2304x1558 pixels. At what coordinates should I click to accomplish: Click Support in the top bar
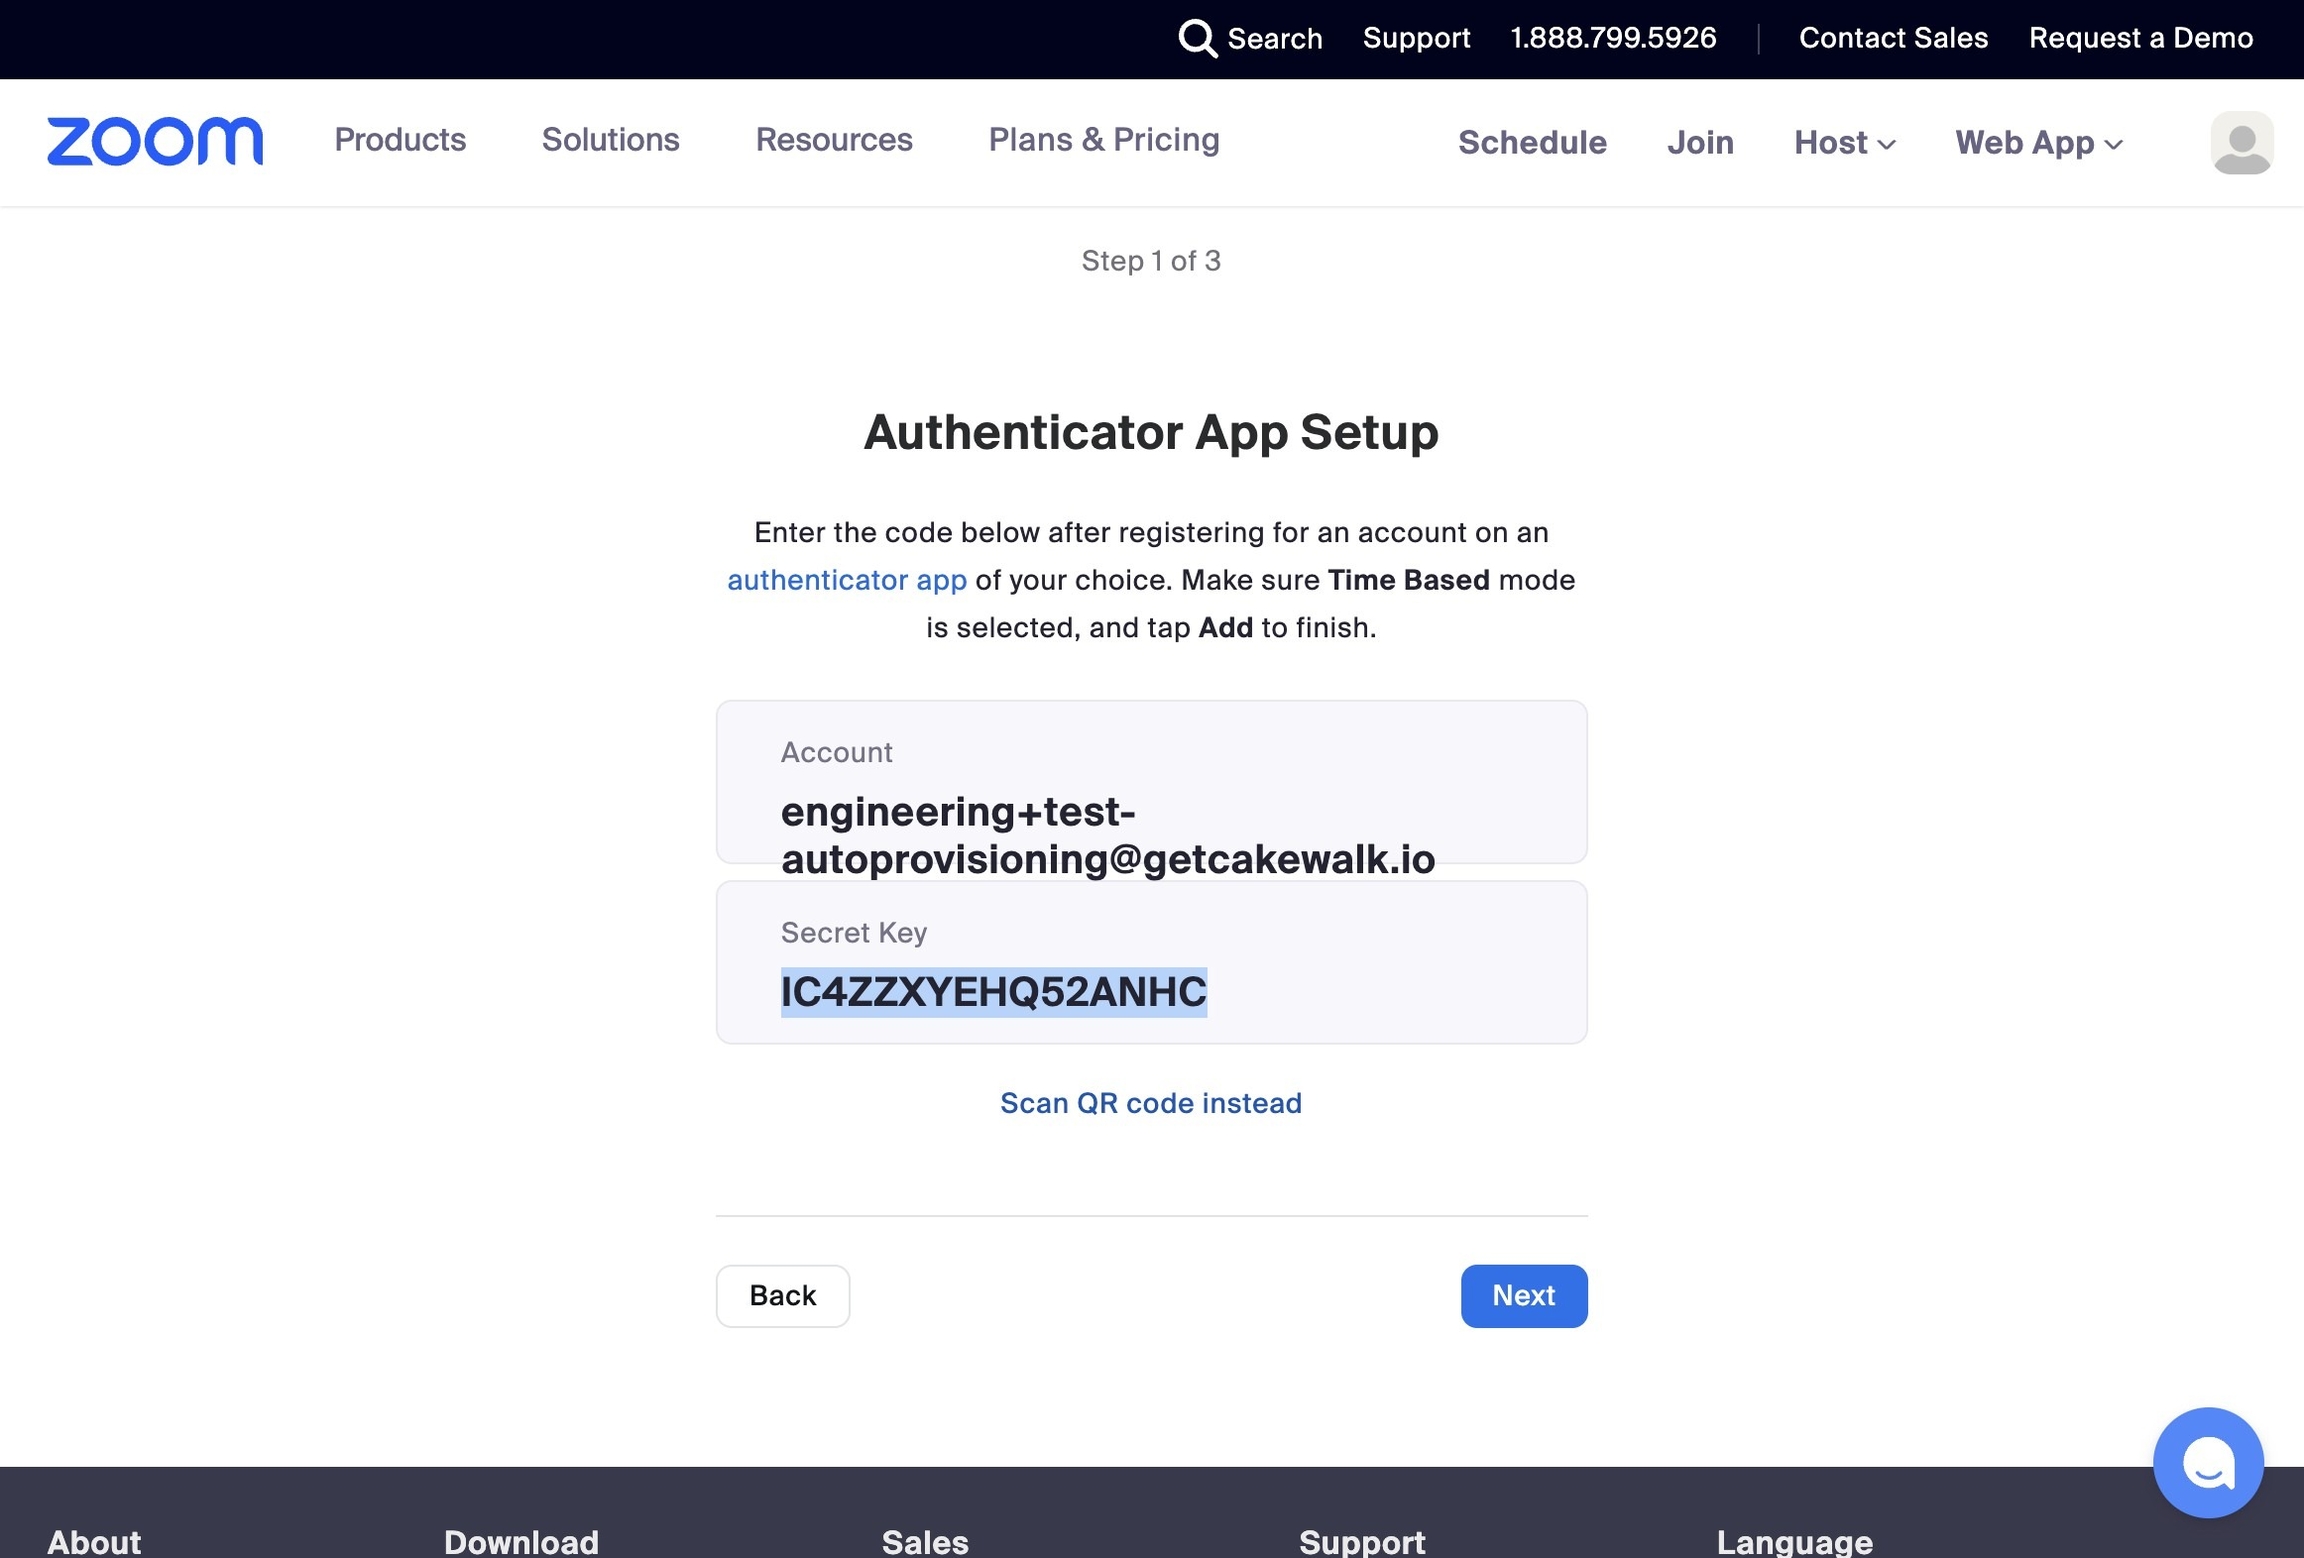1416,38
